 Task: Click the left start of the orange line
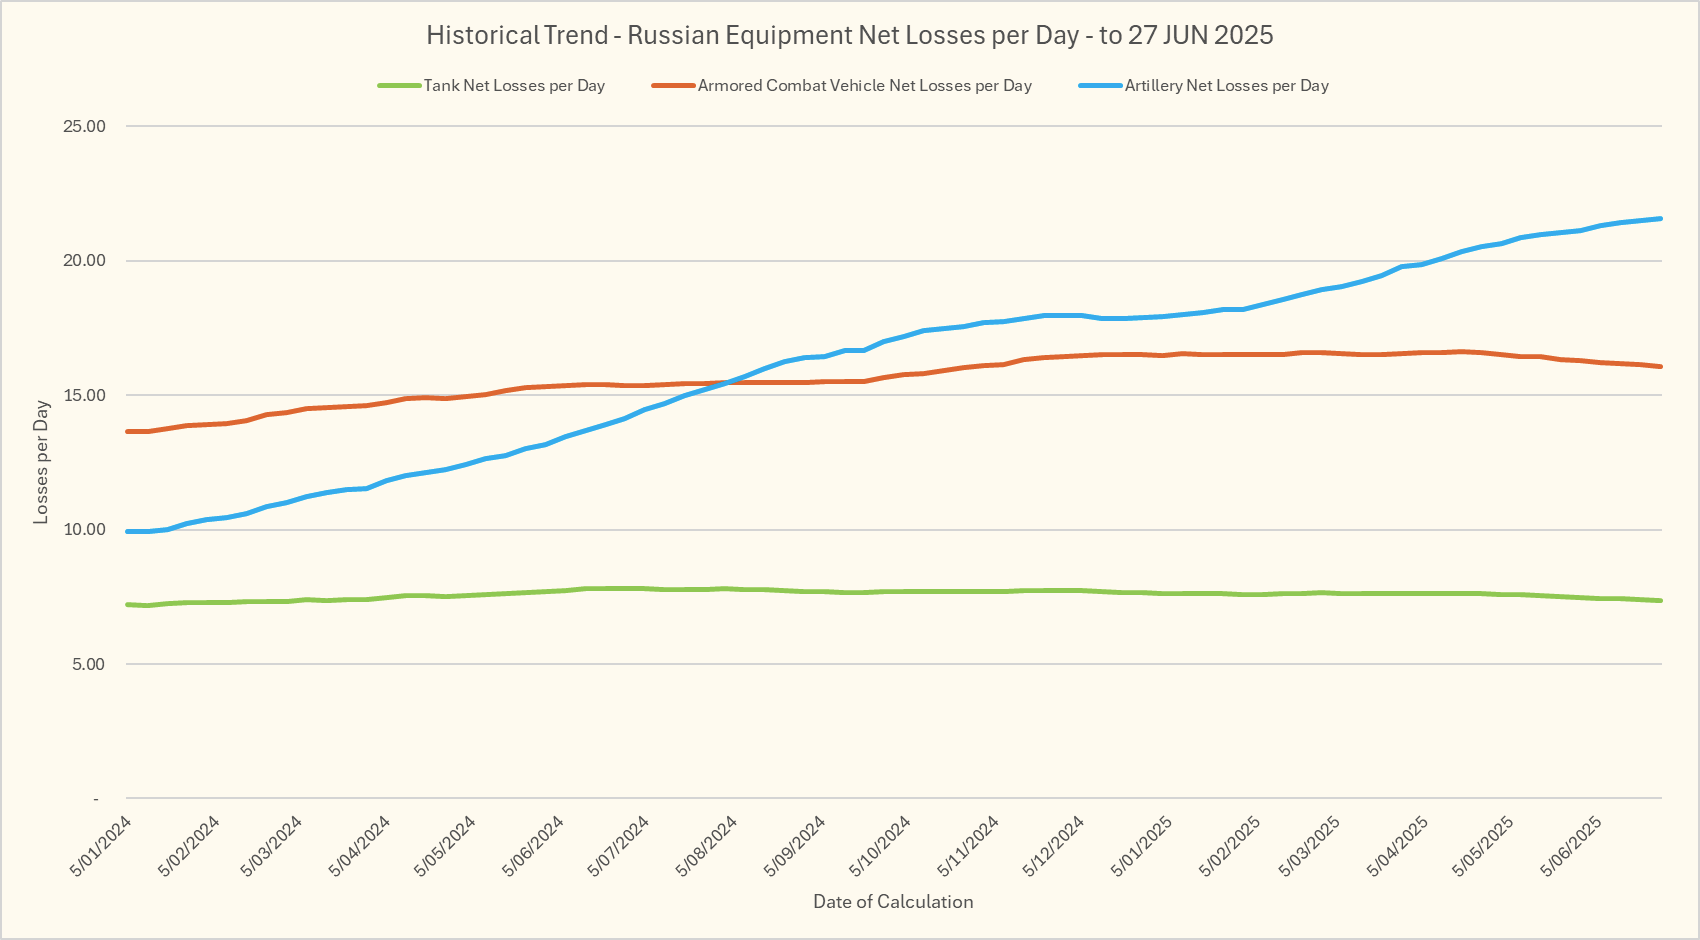129,431
